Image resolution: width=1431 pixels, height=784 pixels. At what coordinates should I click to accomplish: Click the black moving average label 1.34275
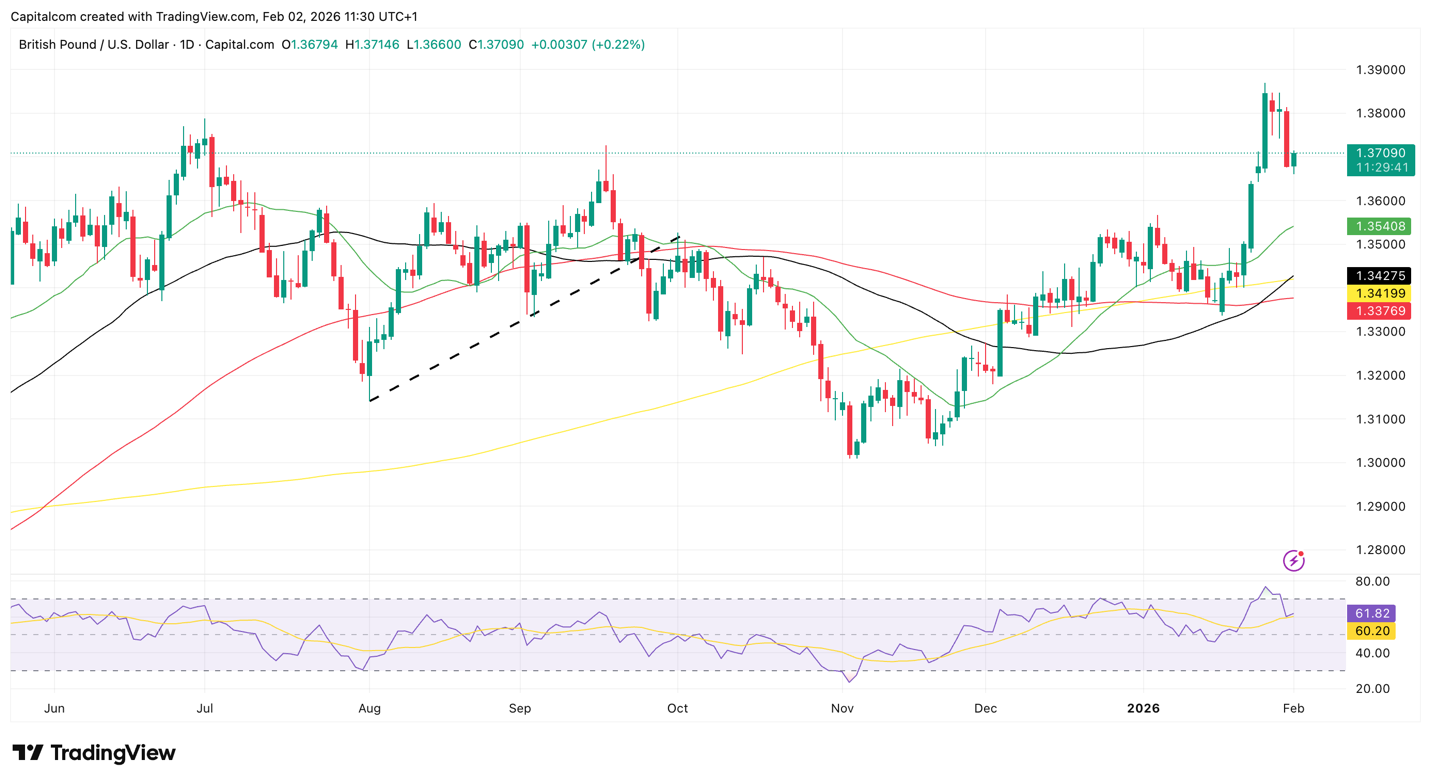click(1380, 276)
